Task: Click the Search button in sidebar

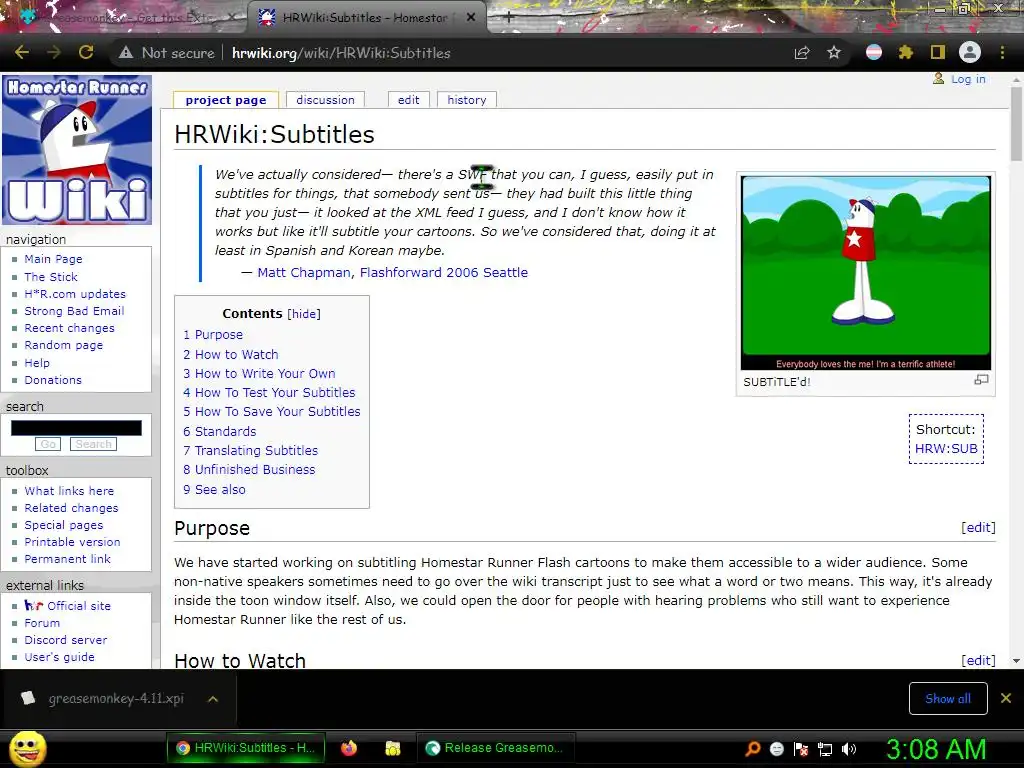Action: [93, 444]
